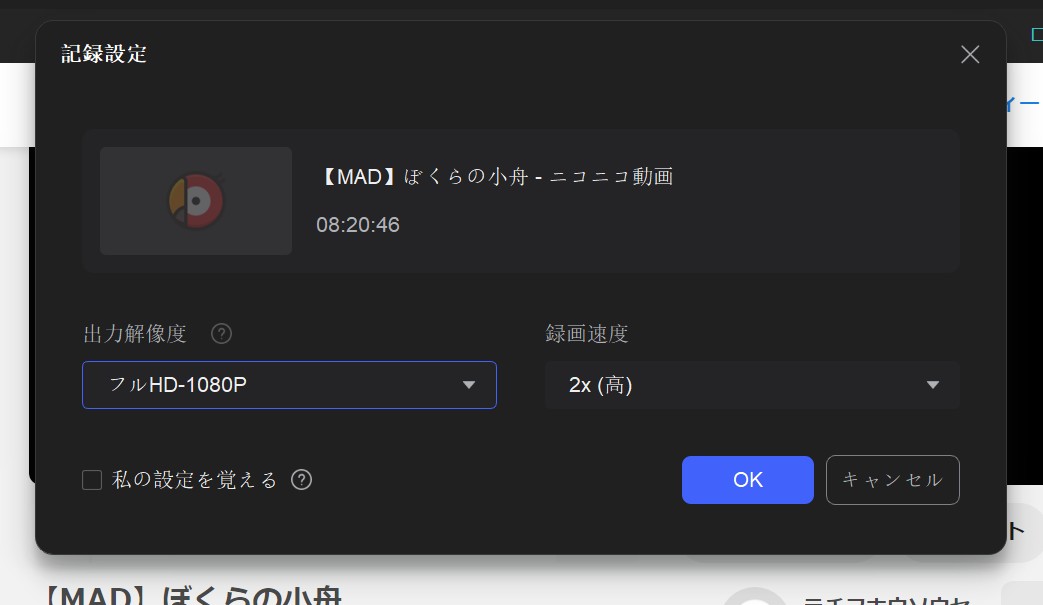The width and height of the screenshot is (1043, 605).
Task: Open the 2x (高) recording speed dropdown
Action: pyautogui.click(x=752, y=385)
